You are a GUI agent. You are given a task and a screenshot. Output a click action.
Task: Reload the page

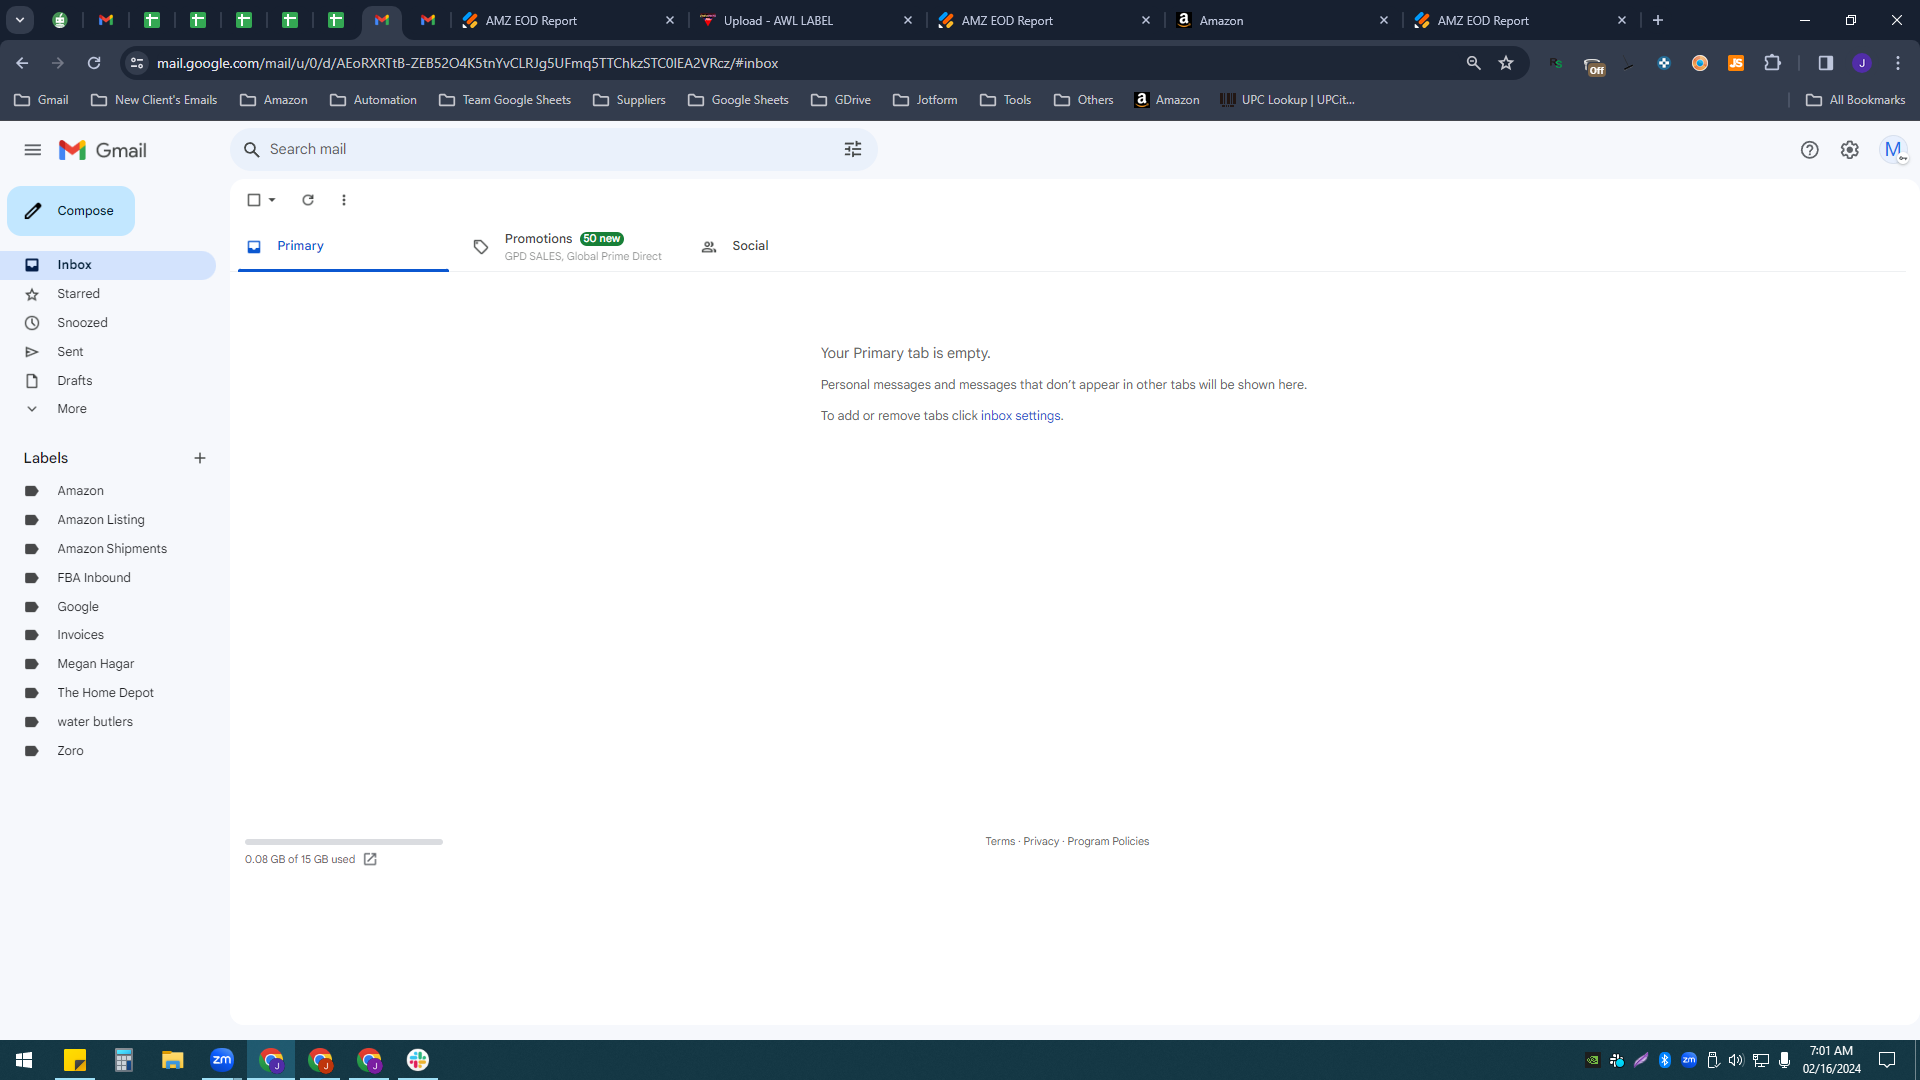pos(94,63)
